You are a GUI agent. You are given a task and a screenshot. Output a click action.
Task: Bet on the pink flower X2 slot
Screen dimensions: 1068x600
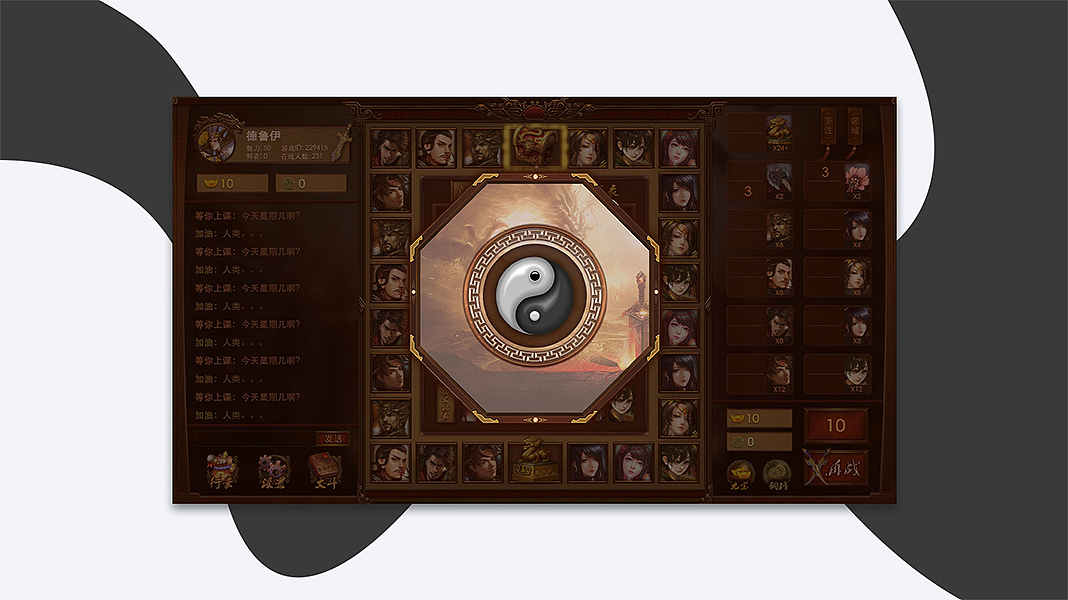[x=837, y=181]
